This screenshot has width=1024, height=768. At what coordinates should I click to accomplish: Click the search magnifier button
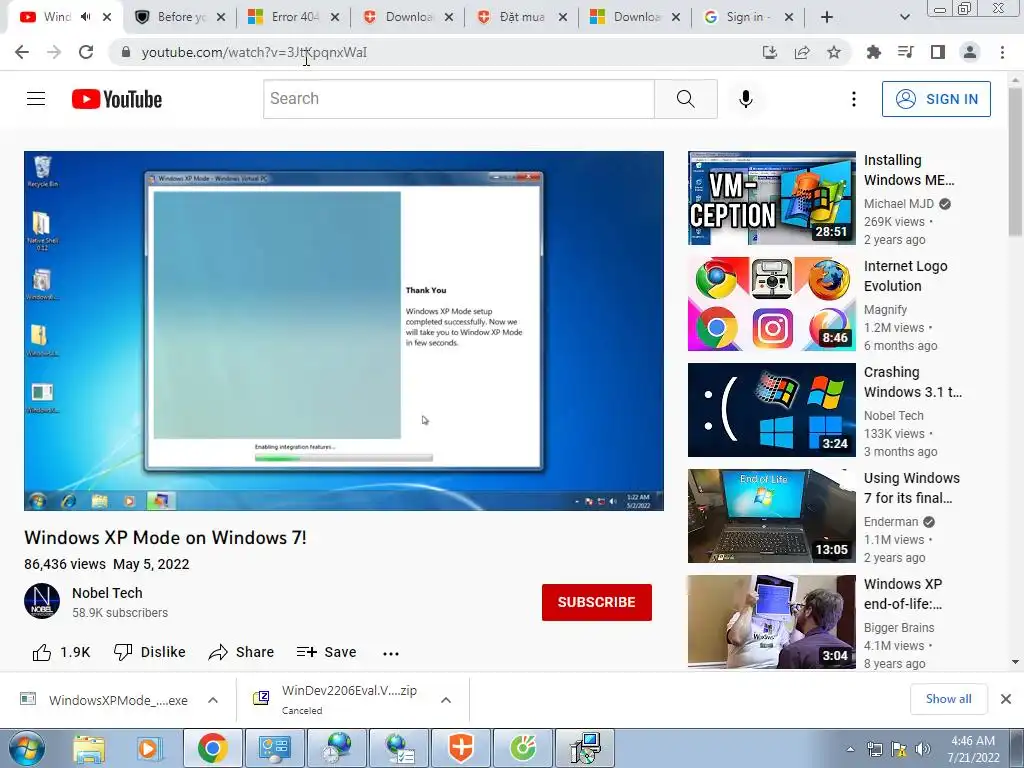pos(686,99)
